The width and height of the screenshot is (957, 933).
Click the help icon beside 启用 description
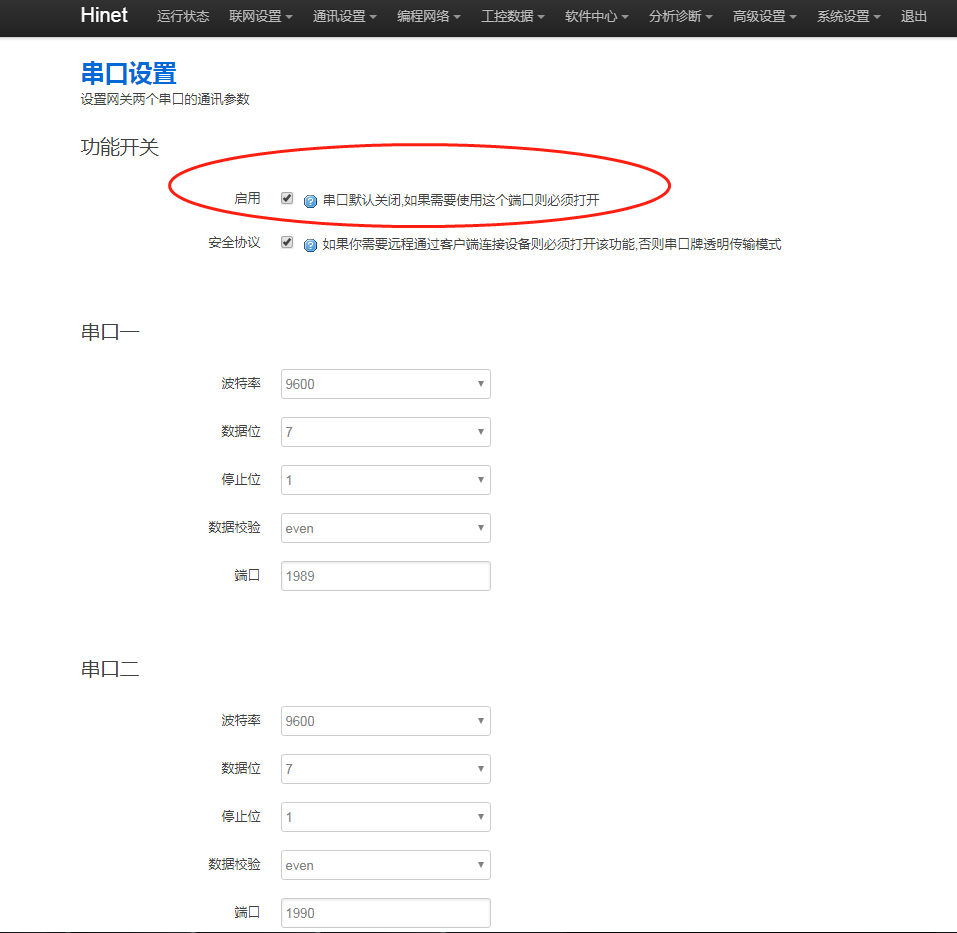(310, 201)
